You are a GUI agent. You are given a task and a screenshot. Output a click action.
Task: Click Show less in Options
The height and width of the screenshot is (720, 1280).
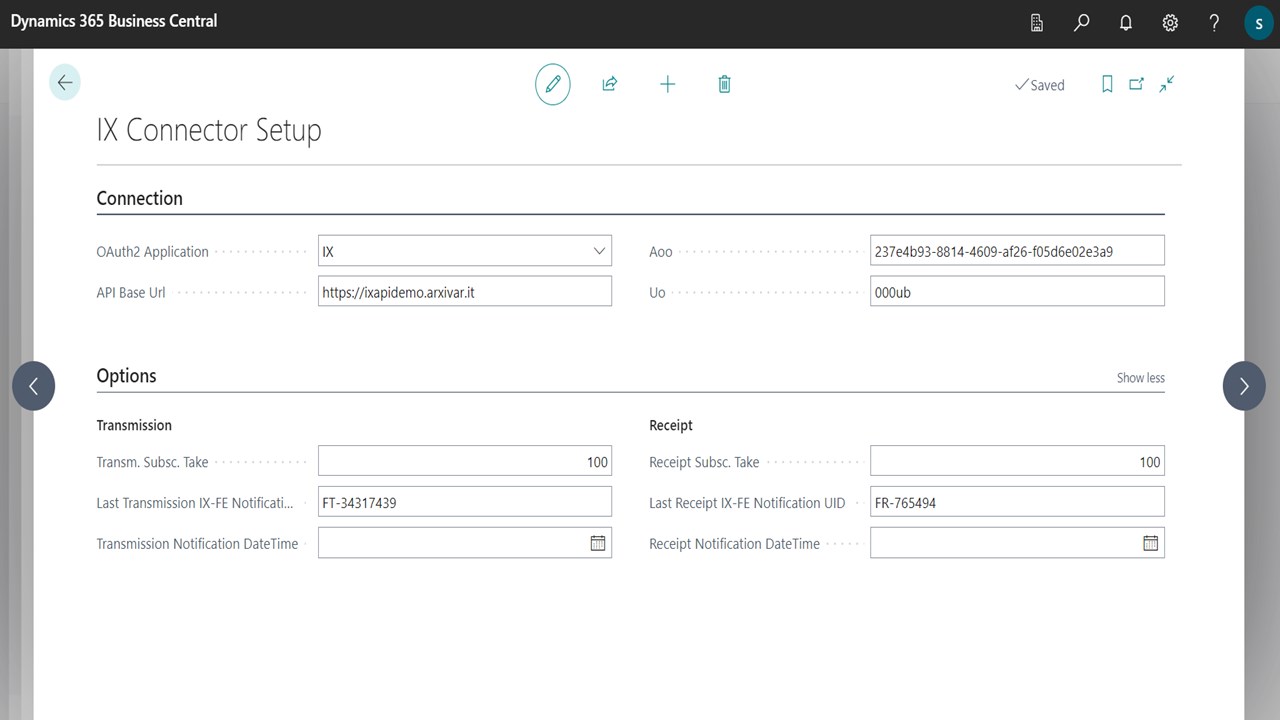tap(1141, 378)
